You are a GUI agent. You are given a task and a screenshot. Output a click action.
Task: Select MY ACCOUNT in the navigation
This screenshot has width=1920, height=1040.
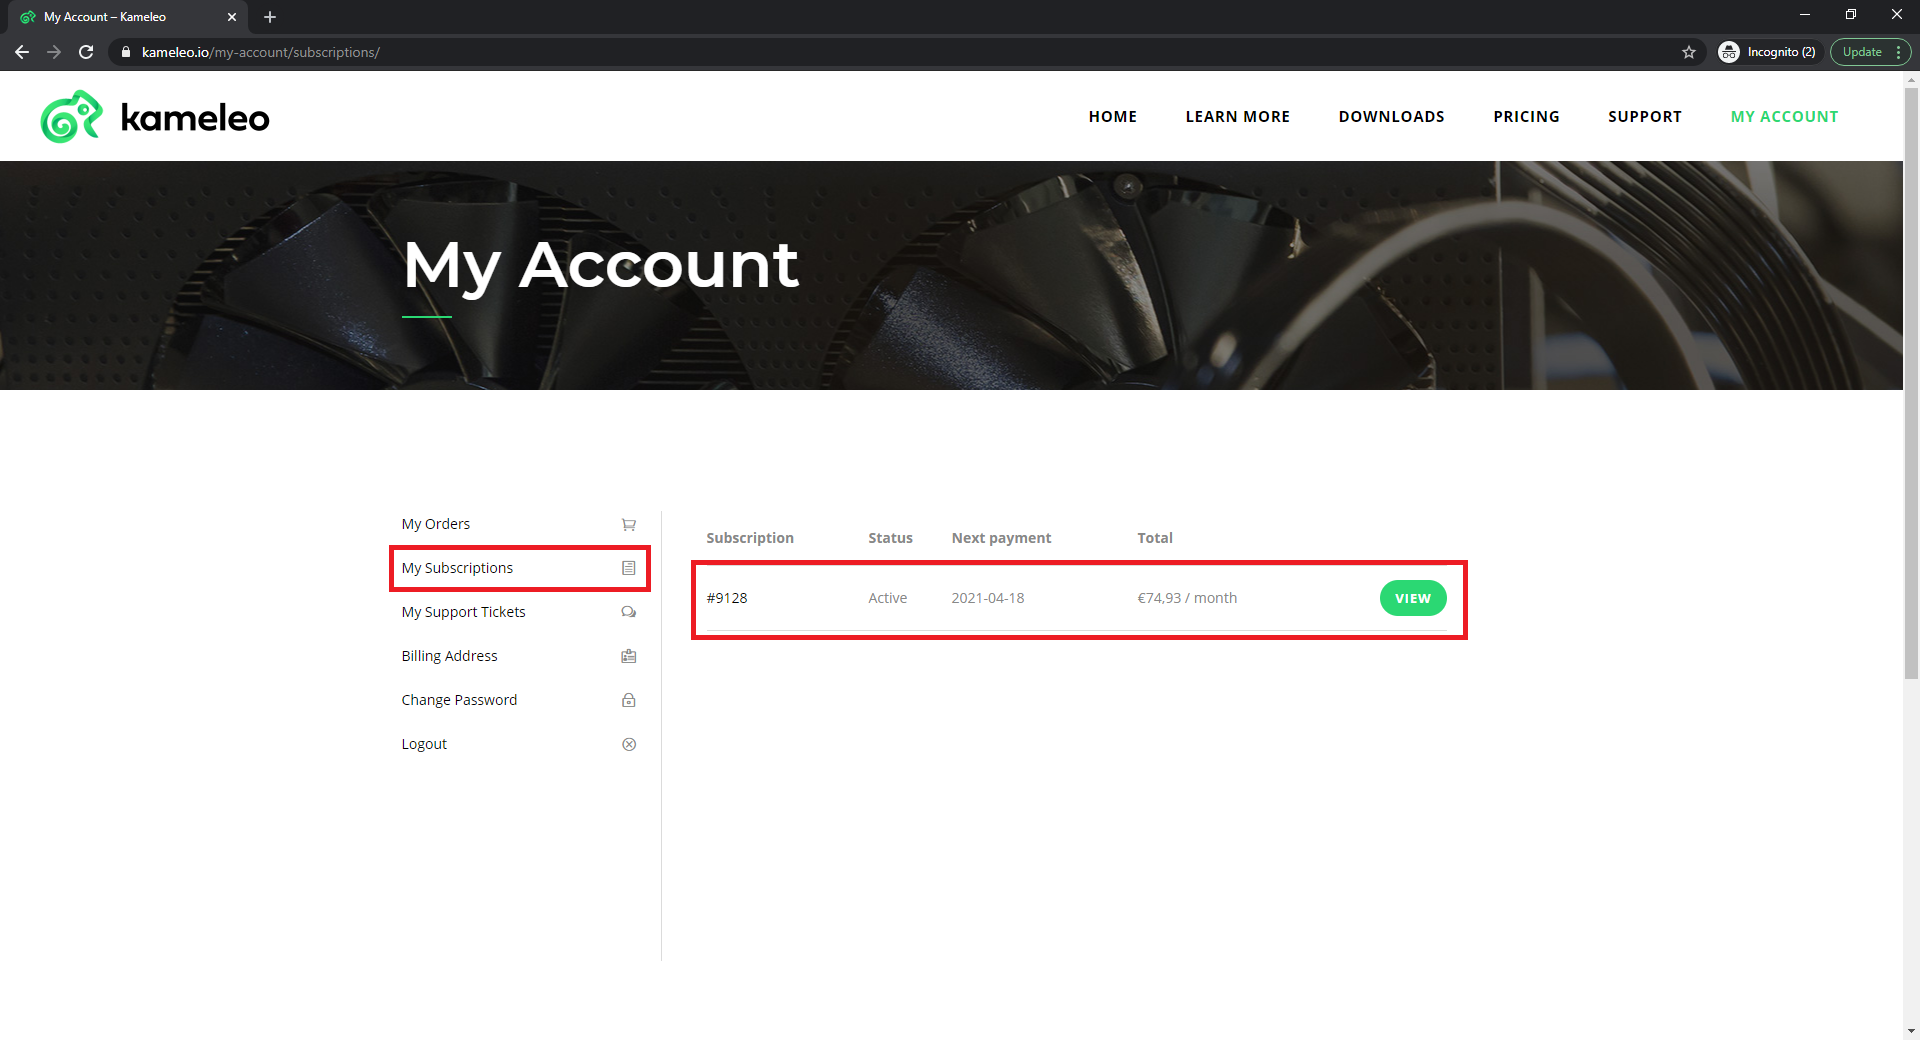click(x=1785, y=117)
